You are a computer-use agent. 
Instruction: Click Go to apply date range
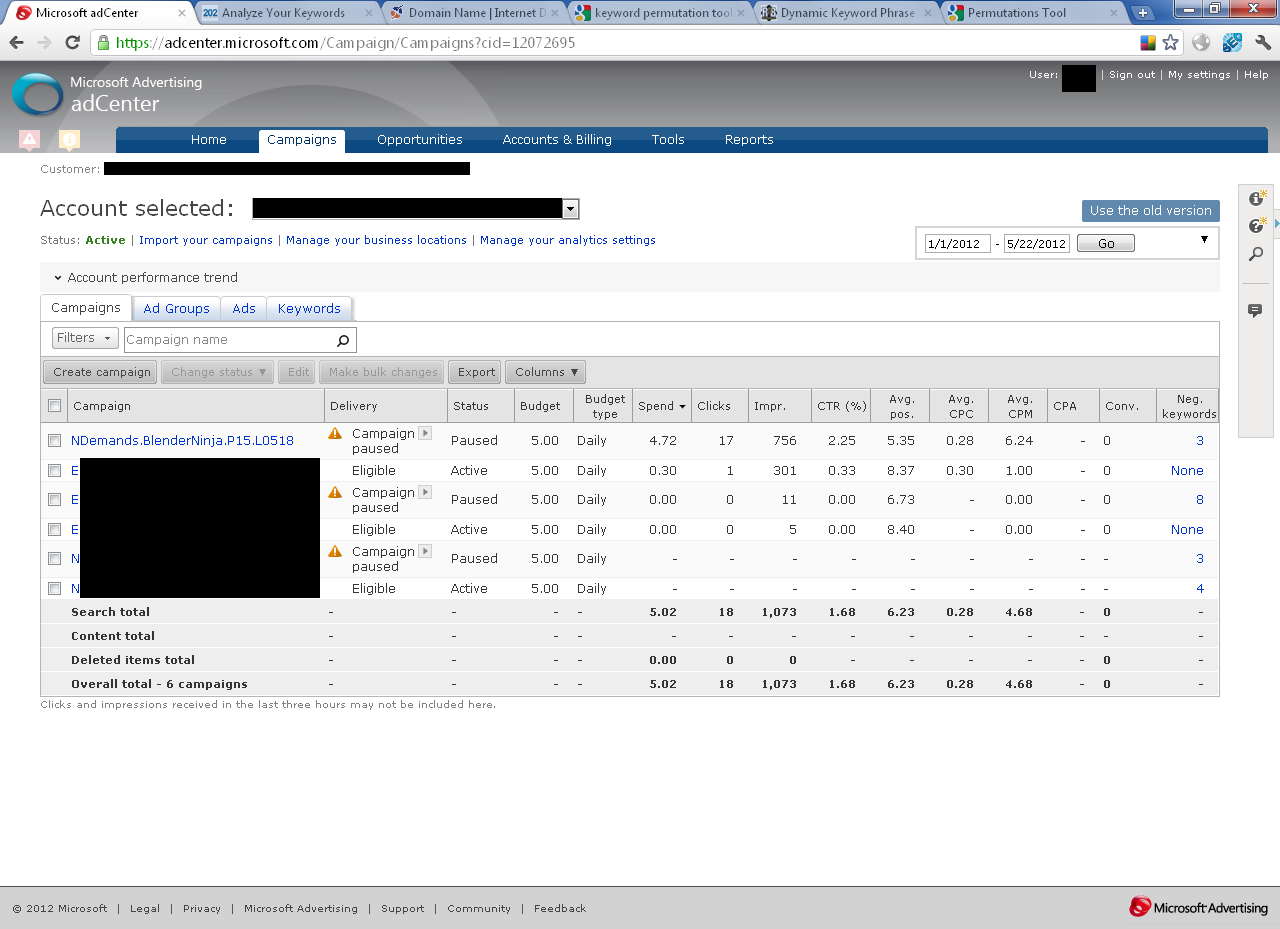coord(1106,243)
